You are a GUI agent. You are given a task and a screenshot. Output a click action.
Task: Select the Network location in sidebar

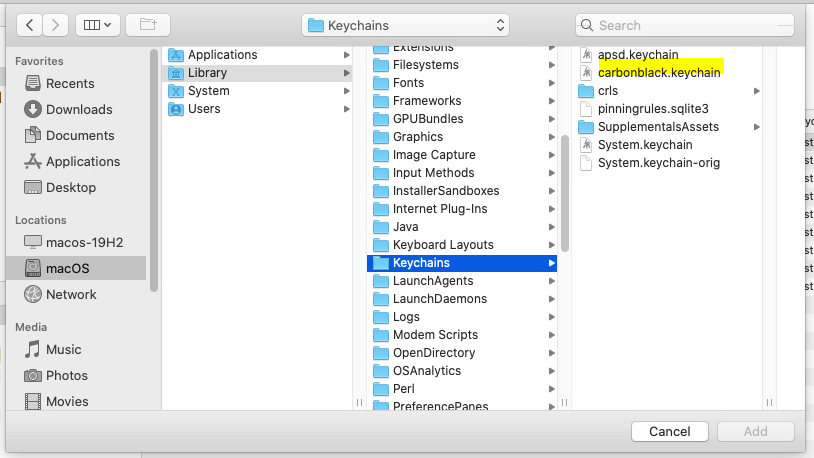click(71, 294)
